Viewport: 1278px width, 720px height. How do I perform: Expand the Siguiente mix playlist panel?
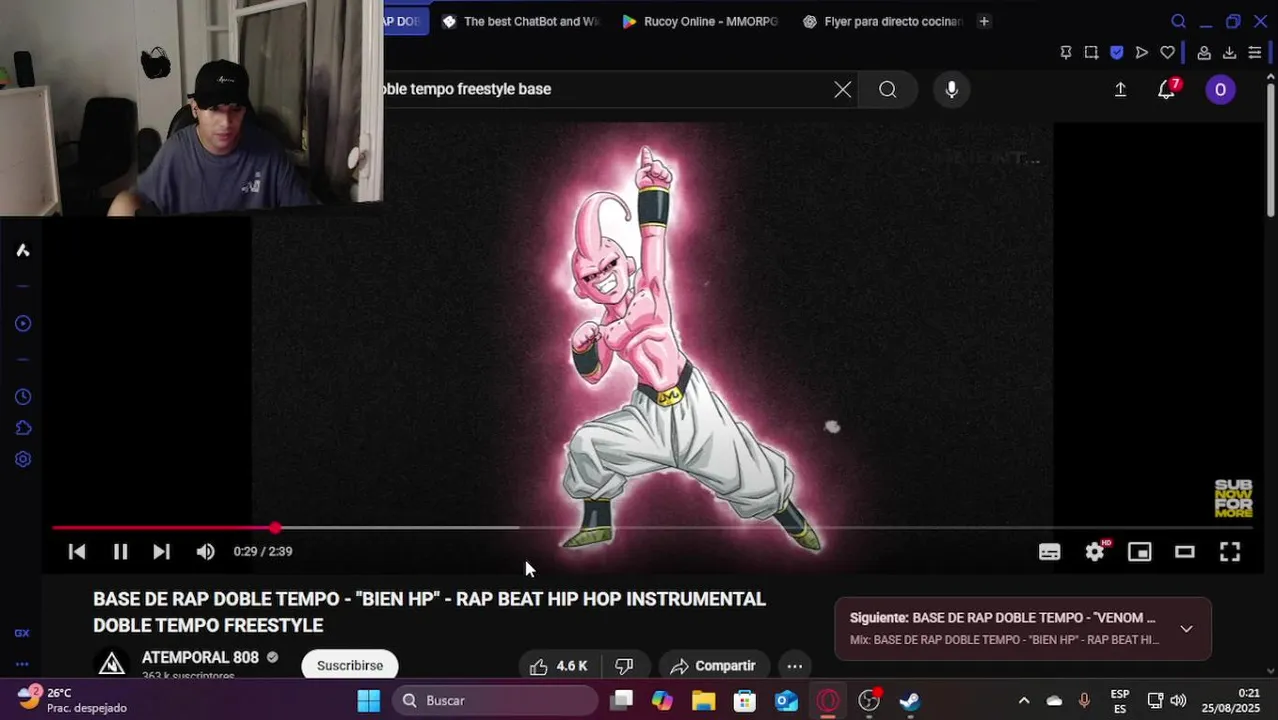(1186, 629)
